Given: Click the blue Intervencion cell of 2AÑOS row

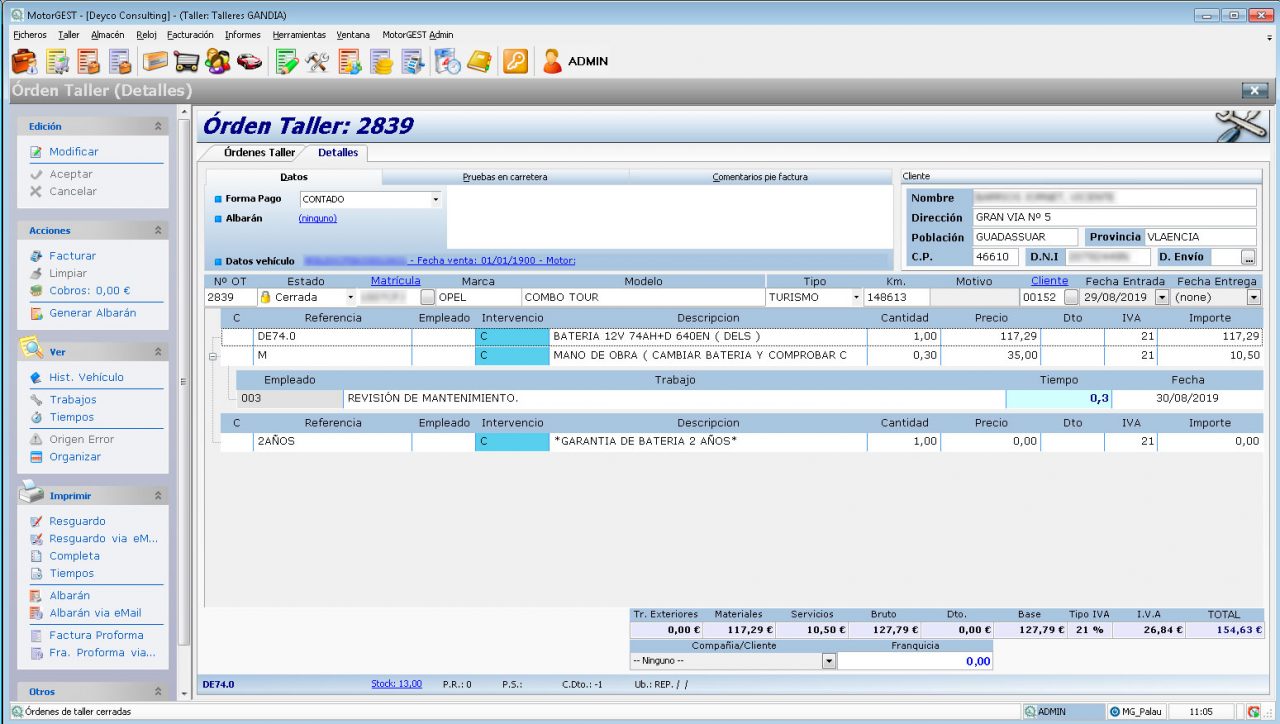Looking at the screenshot, I should (x=512, y=441).
